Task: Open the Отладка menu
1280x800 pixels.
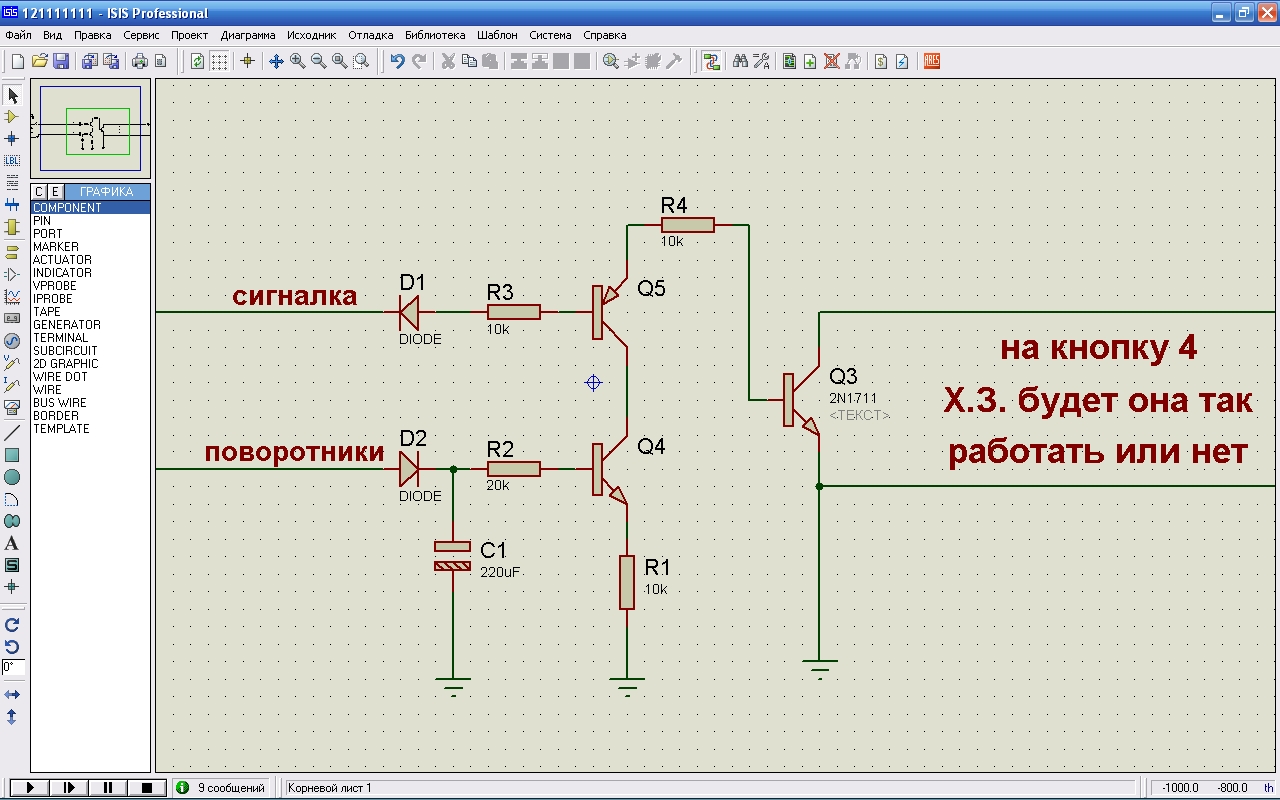Action: pyautogui.click(x=370, y=35)
